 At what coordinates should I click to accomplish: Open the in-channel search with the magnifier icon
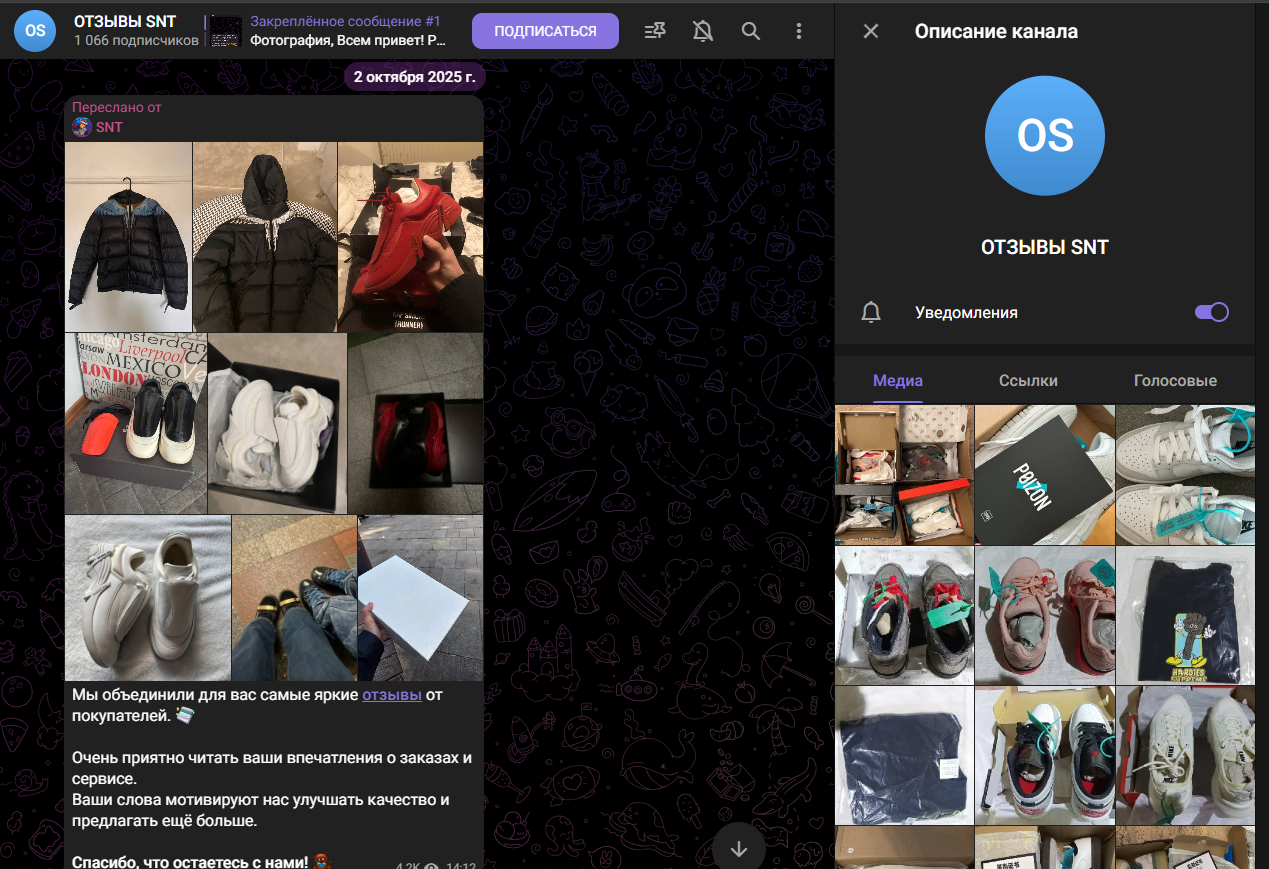tap(750, 31)
